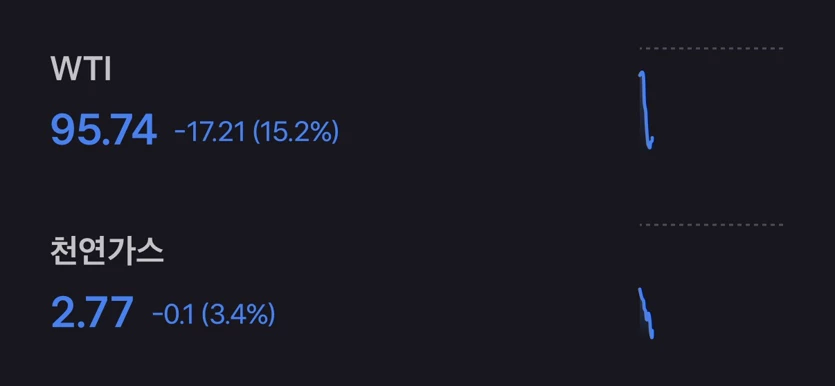
Task: Click the letters 가스 in 천연가스 label
Action: (135, 252)
